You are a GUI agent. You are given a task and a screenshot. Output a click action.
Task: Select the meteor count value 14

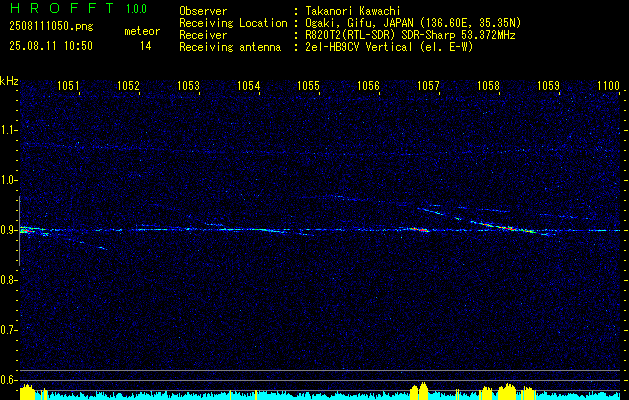click(145, 46)
